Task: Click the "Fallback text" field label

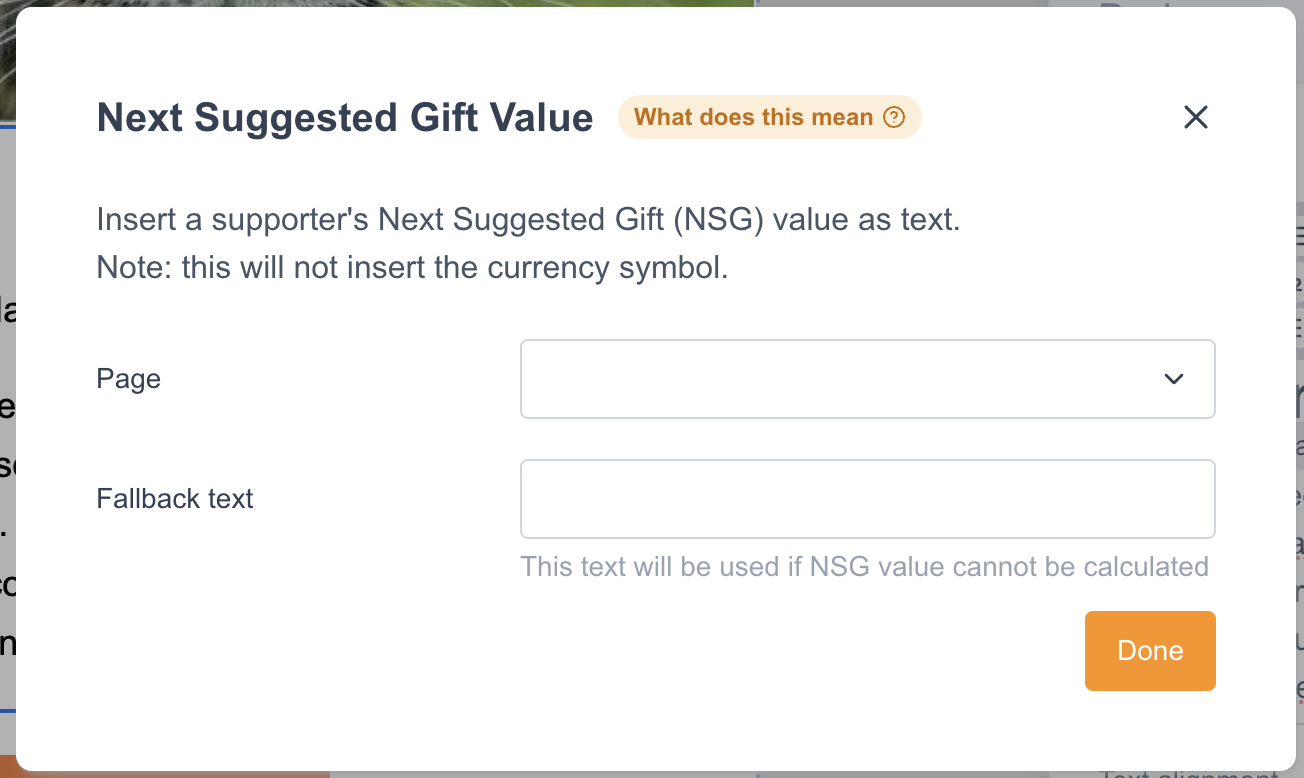Action: pyautogui.click(x=175, y=499)
